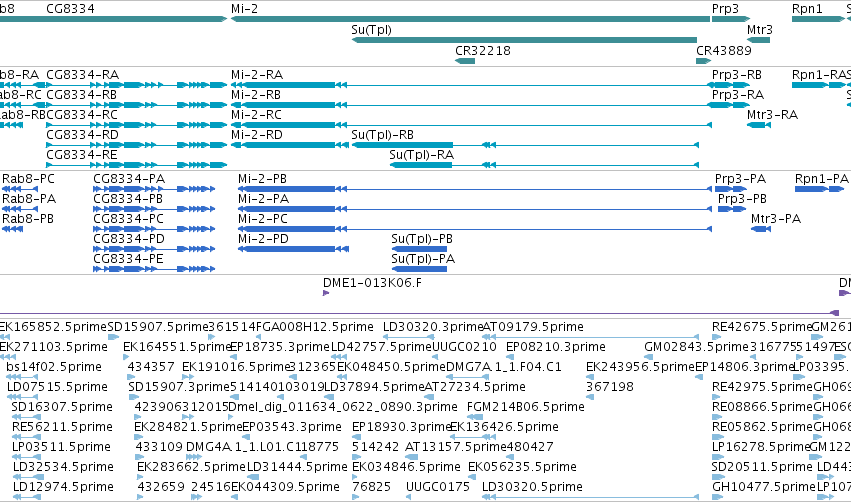Click the 432659 EST label
This screenshot has width=851, height=502.
(161, 487)
